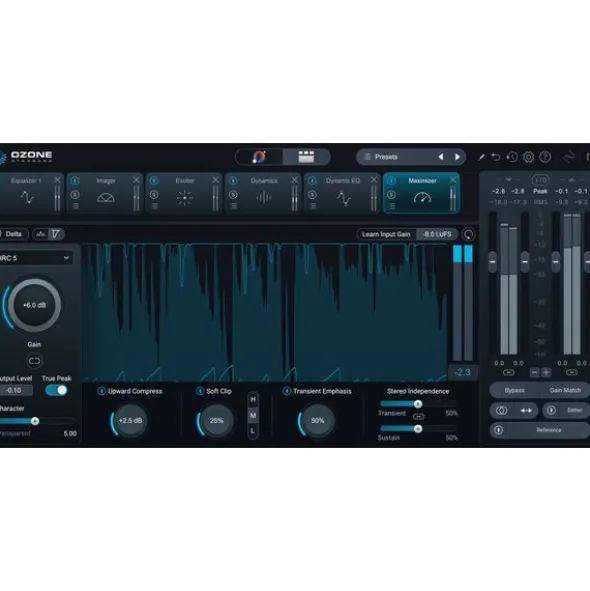Viewport: 590px width, 591px height.
Task: Select the Dynamics module
Action: [x=264, y=193]
